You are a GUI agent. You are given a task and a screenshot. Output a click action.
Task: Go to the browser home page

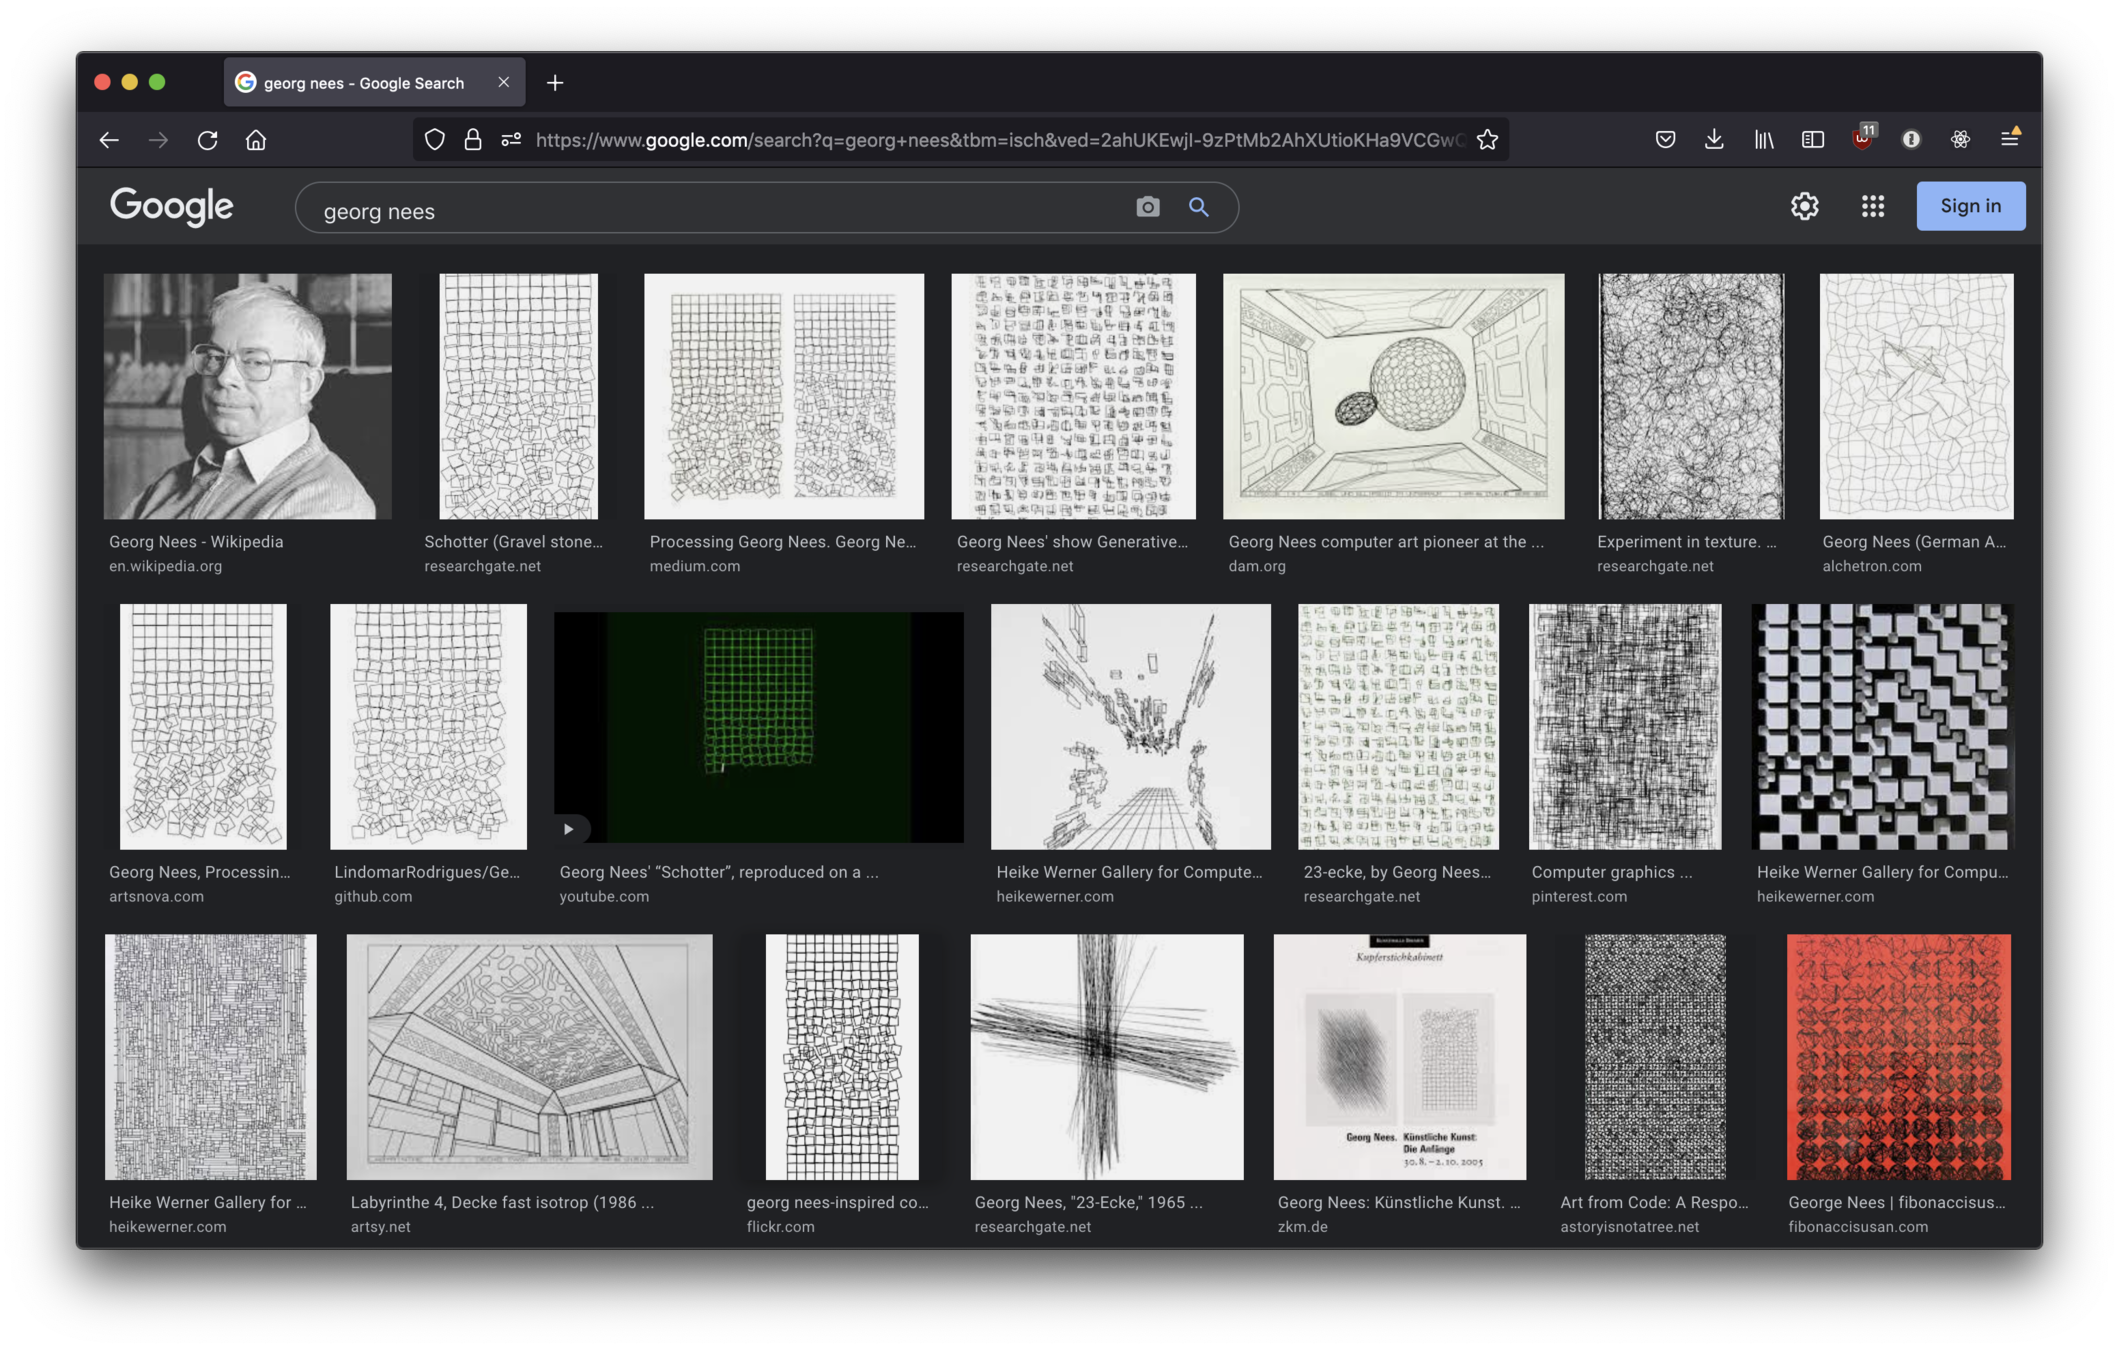coord(256,140)
